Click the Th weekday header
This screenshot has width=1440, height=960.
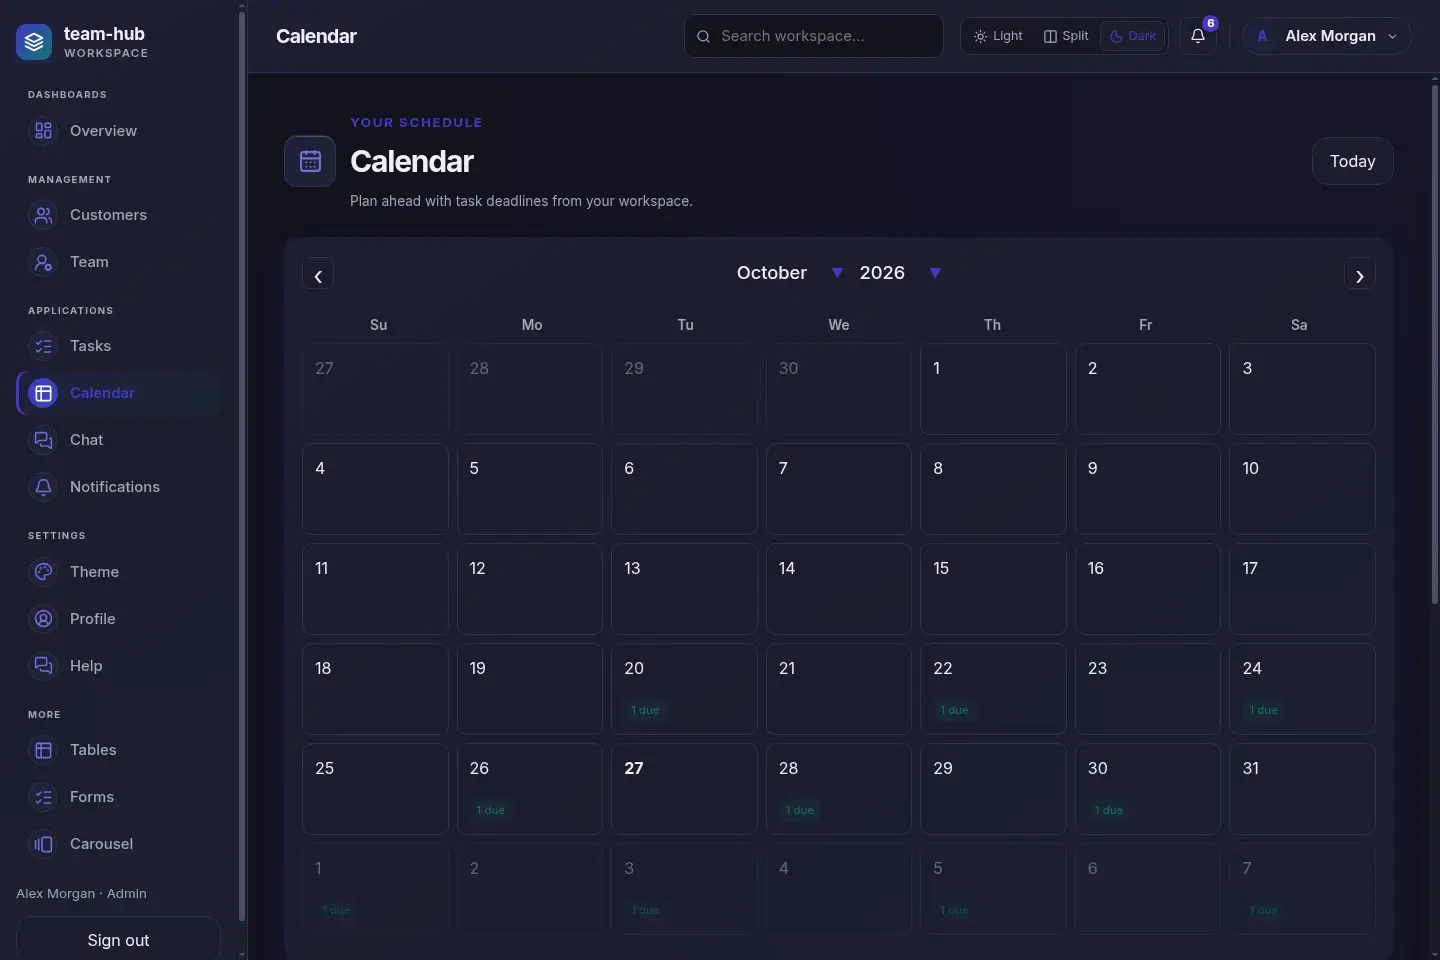[x=992, y=325]
